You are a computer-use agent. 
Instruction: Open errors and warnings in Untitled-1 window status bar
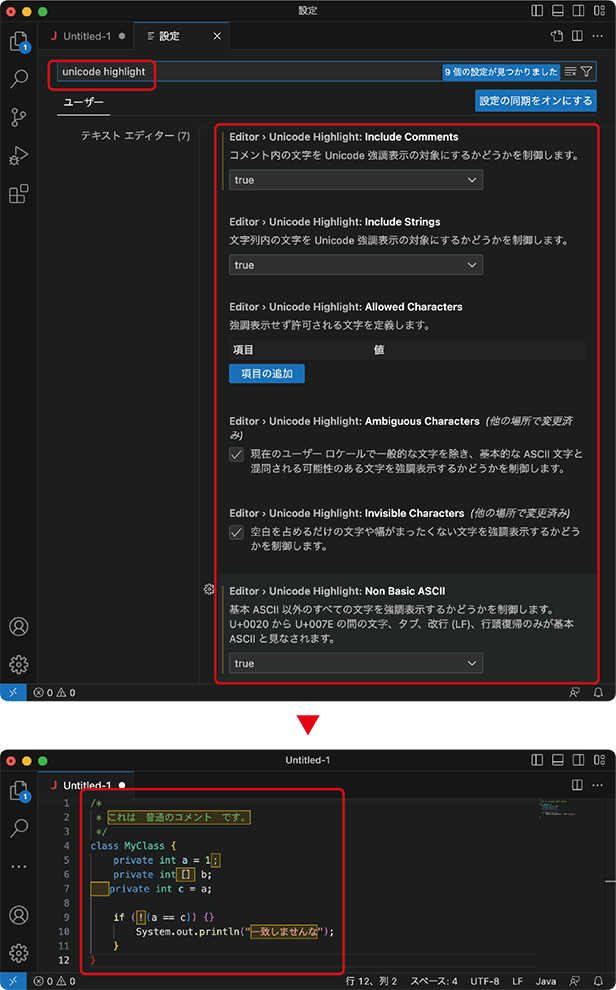(54, 981)
